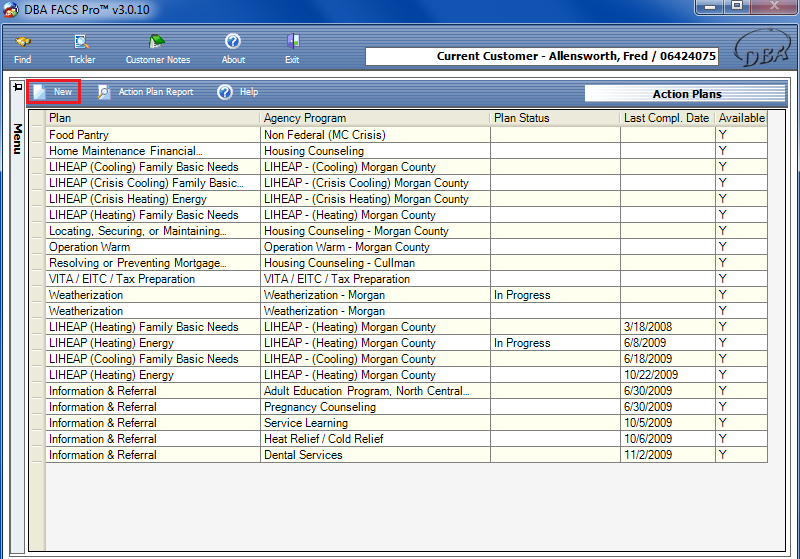Select the Housing Counseling - Cullman row
800x559 pixels.
tap(374, 263)
